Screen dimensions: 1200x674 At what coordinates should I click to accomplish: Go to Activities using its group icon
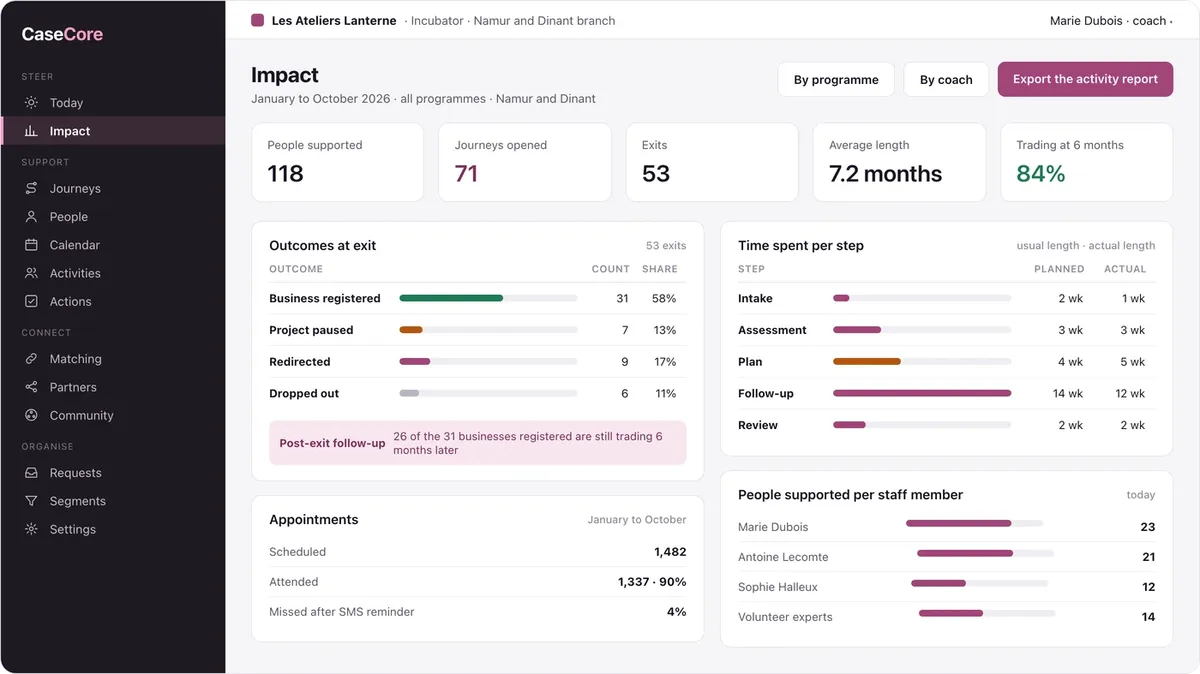pos(31,273)
